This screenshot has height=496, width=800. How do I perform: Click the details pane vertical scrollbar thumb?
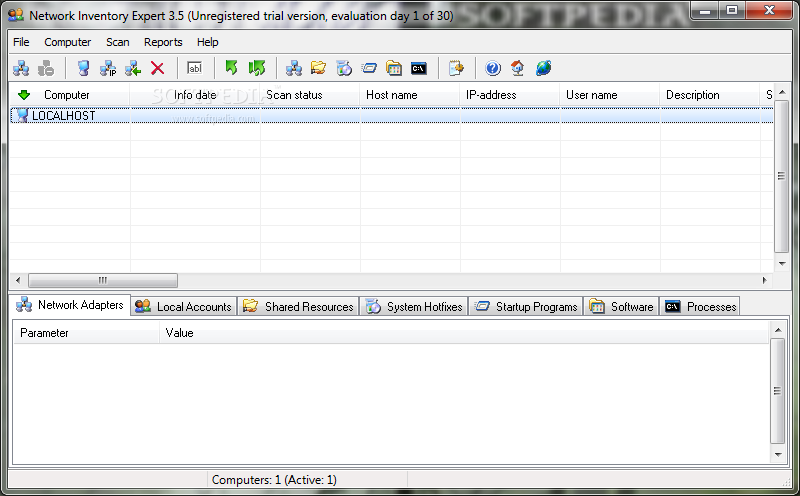pos(778,391)
